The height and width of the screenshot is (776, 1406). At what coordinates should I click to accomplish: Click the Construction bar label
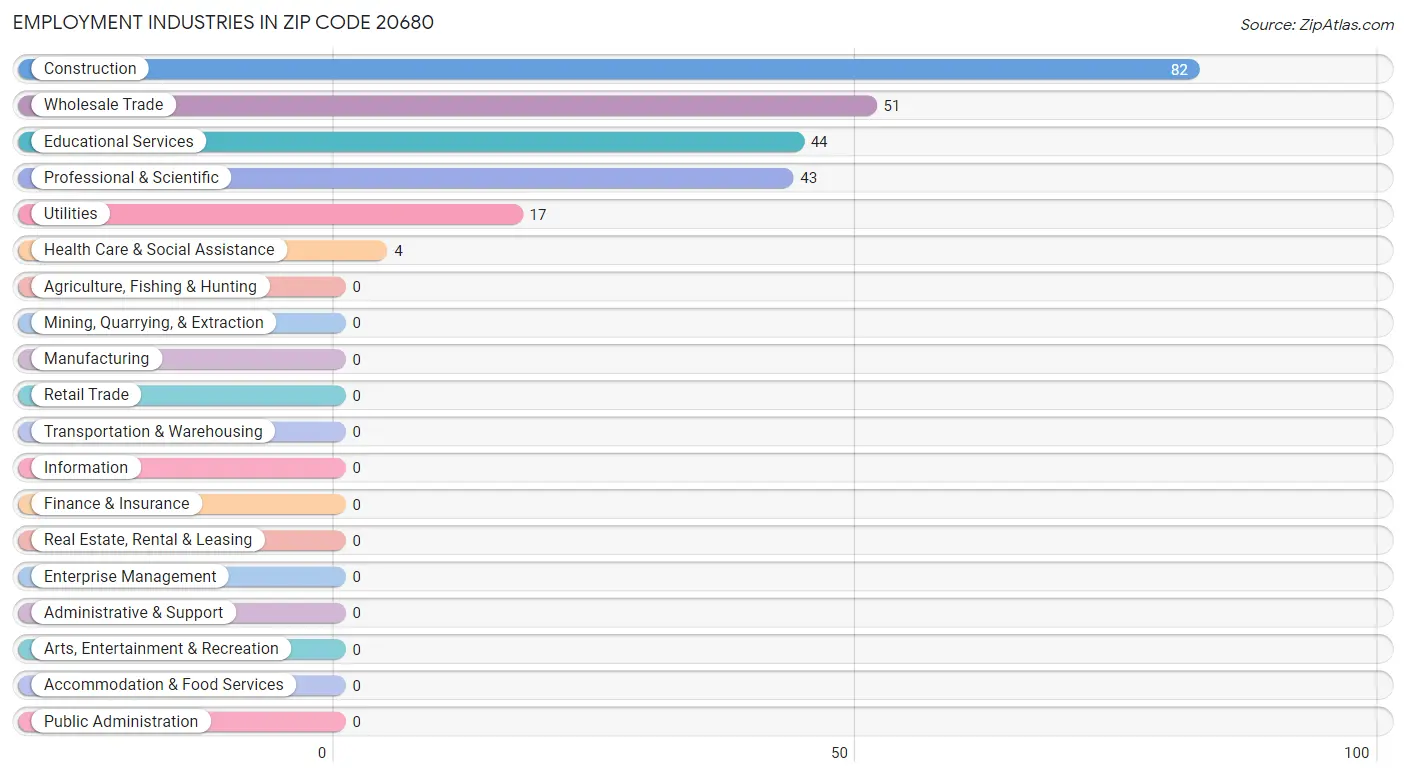click(90, 69)
